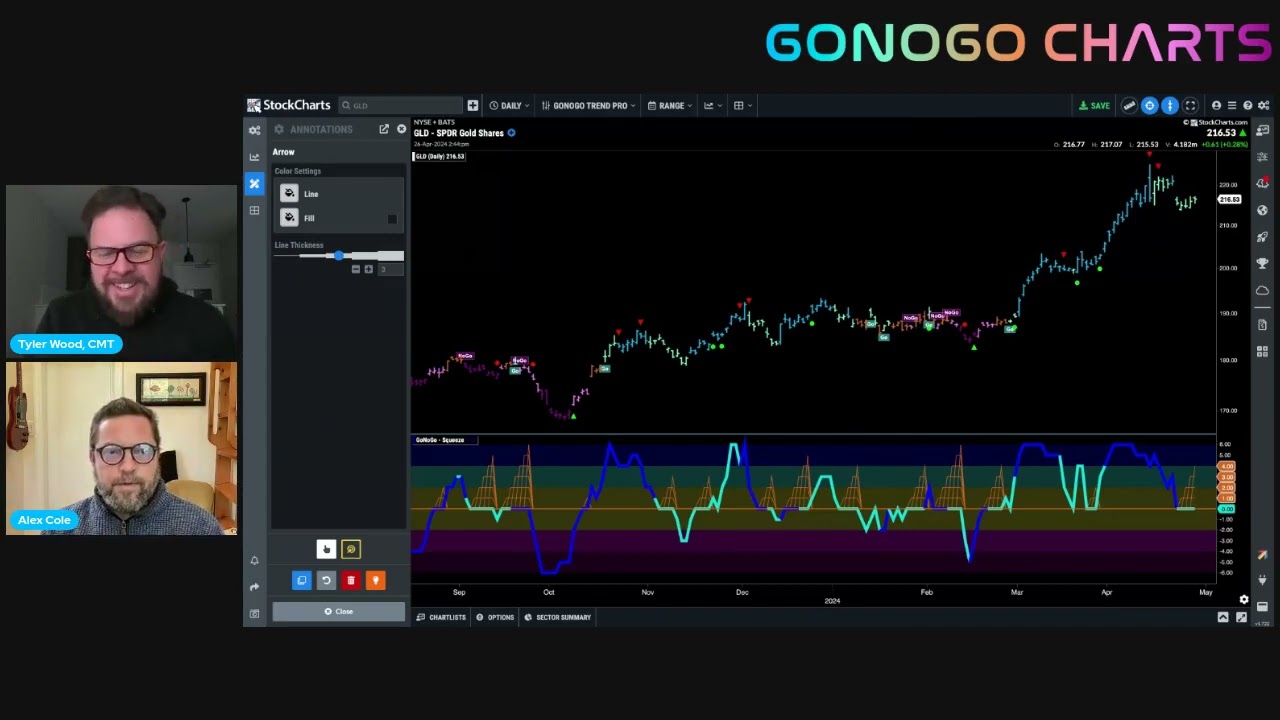Viewport: 1280px width, 720px height.
Task: Open the user account icon
Action: [1216, 105]
